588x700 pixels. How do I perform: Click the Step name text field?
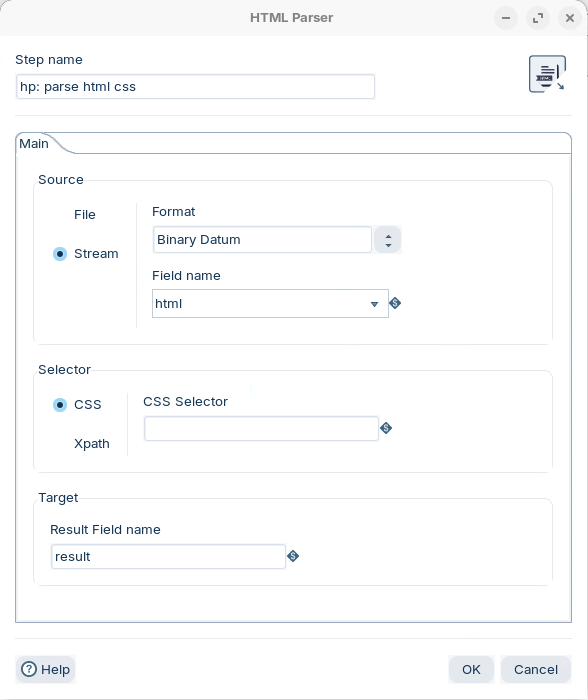195,87
